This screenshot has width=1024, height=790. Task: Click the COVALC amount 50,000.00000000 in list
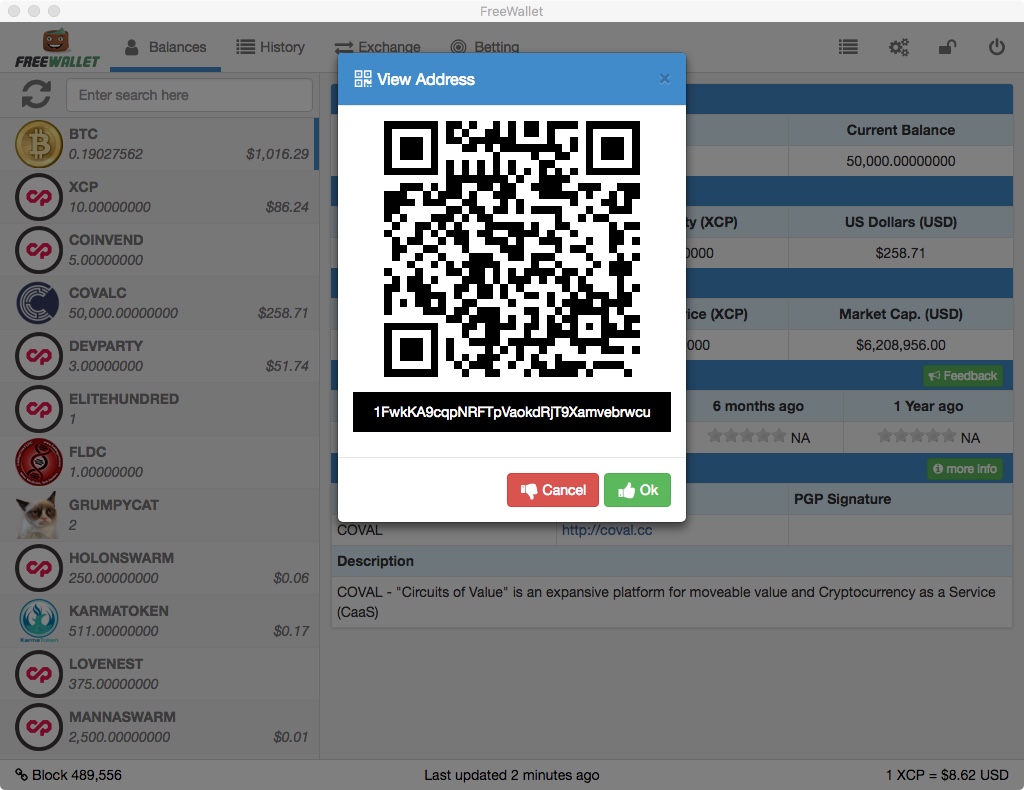(123, 313)
